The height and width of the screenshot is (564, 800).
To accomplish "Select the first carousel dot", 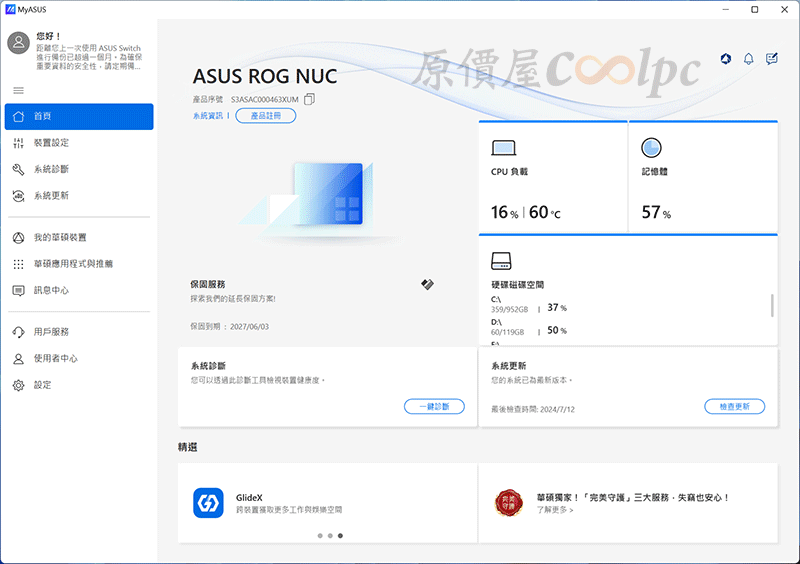I will click(320, 535).
